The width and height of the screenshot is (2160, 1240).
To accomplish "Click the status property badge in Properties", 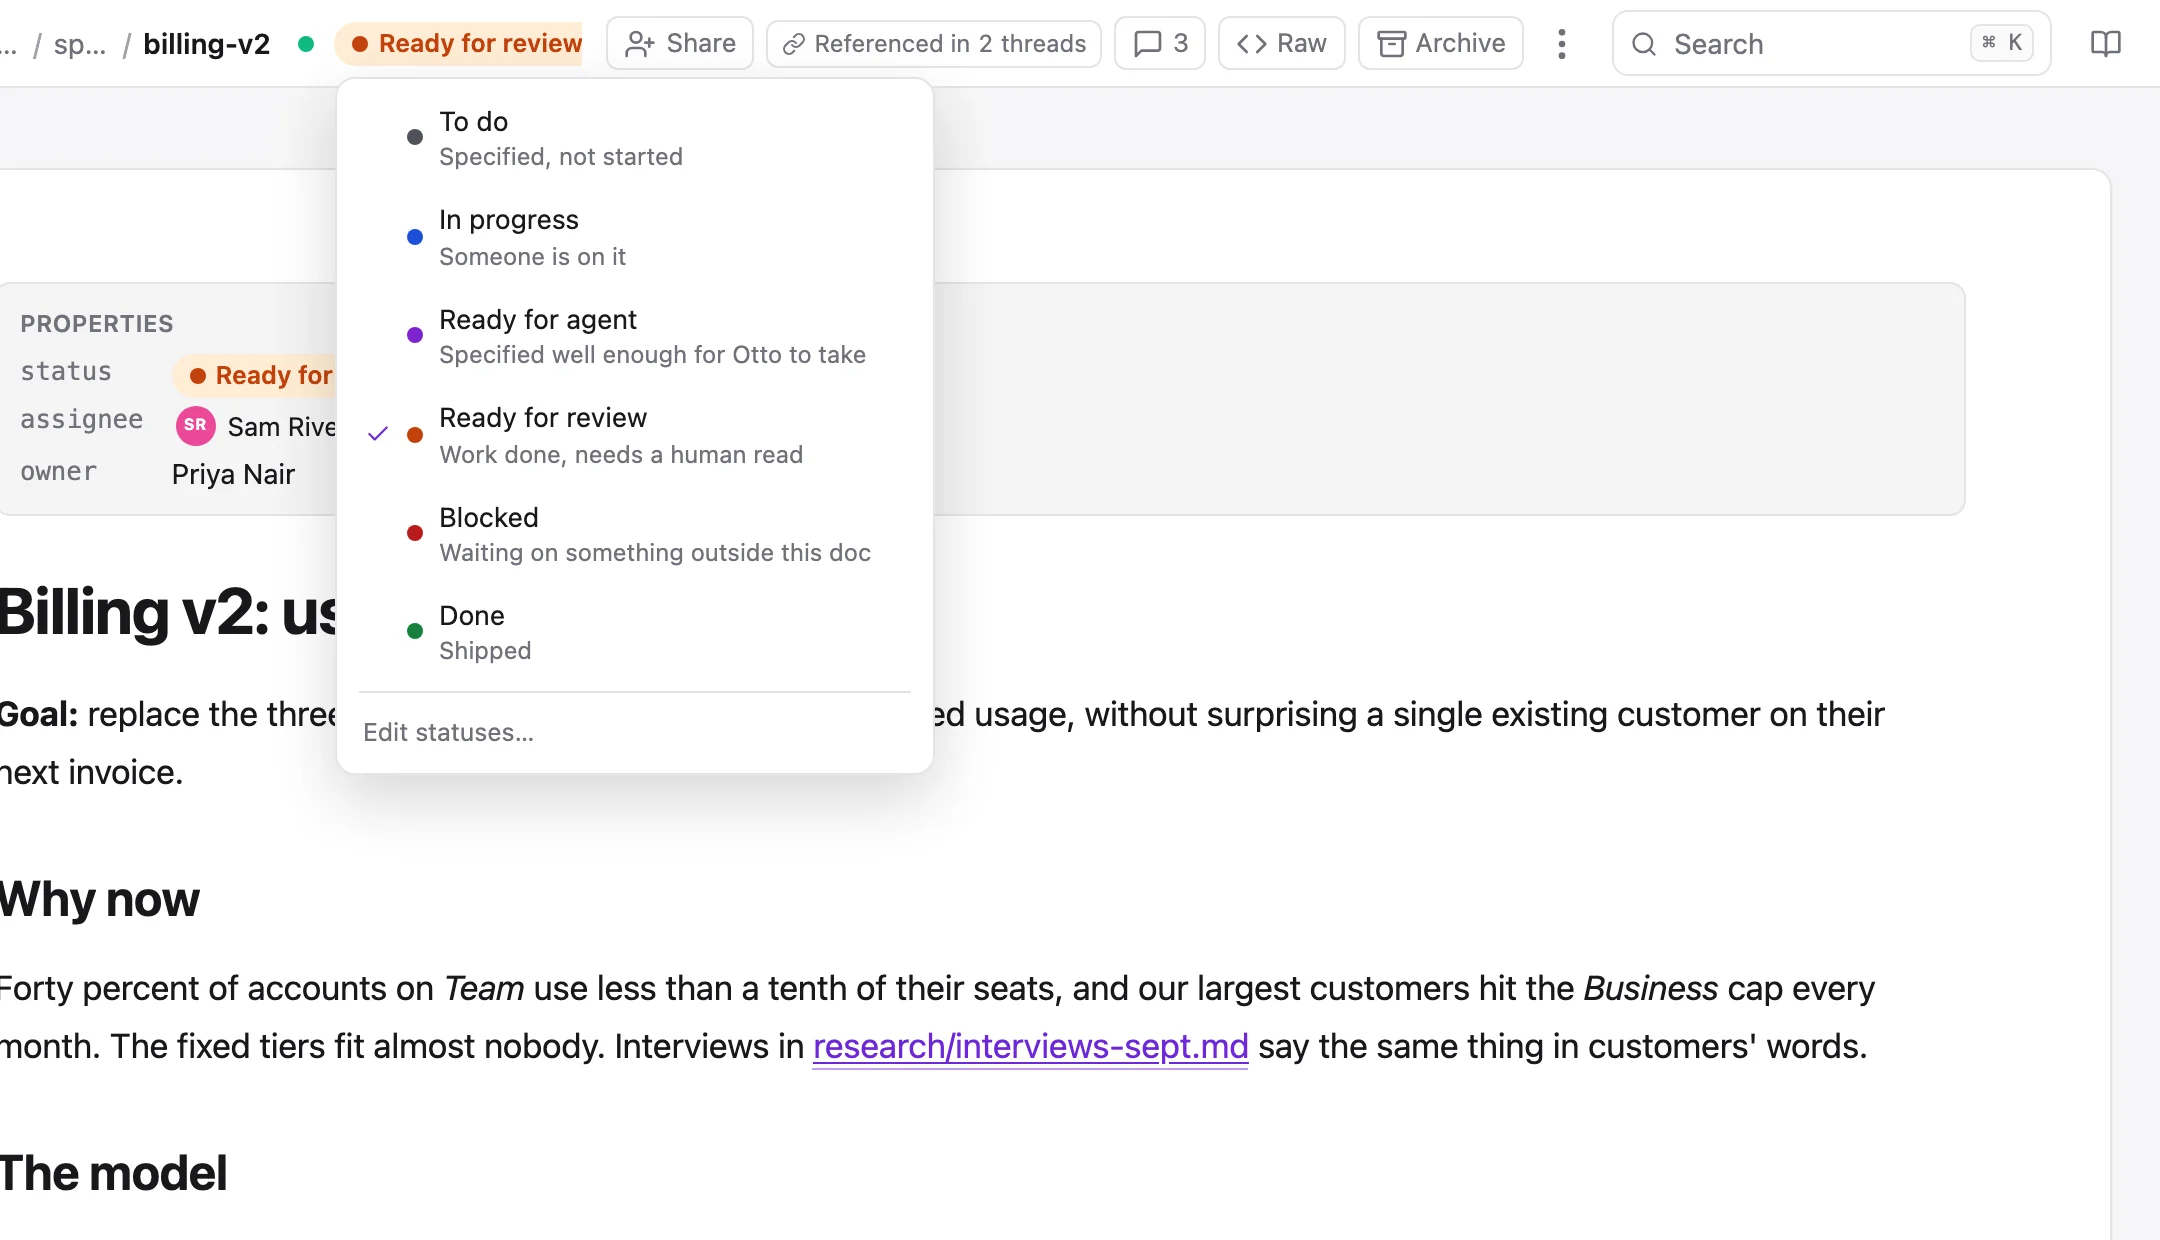I will click(x=256, y=375).
